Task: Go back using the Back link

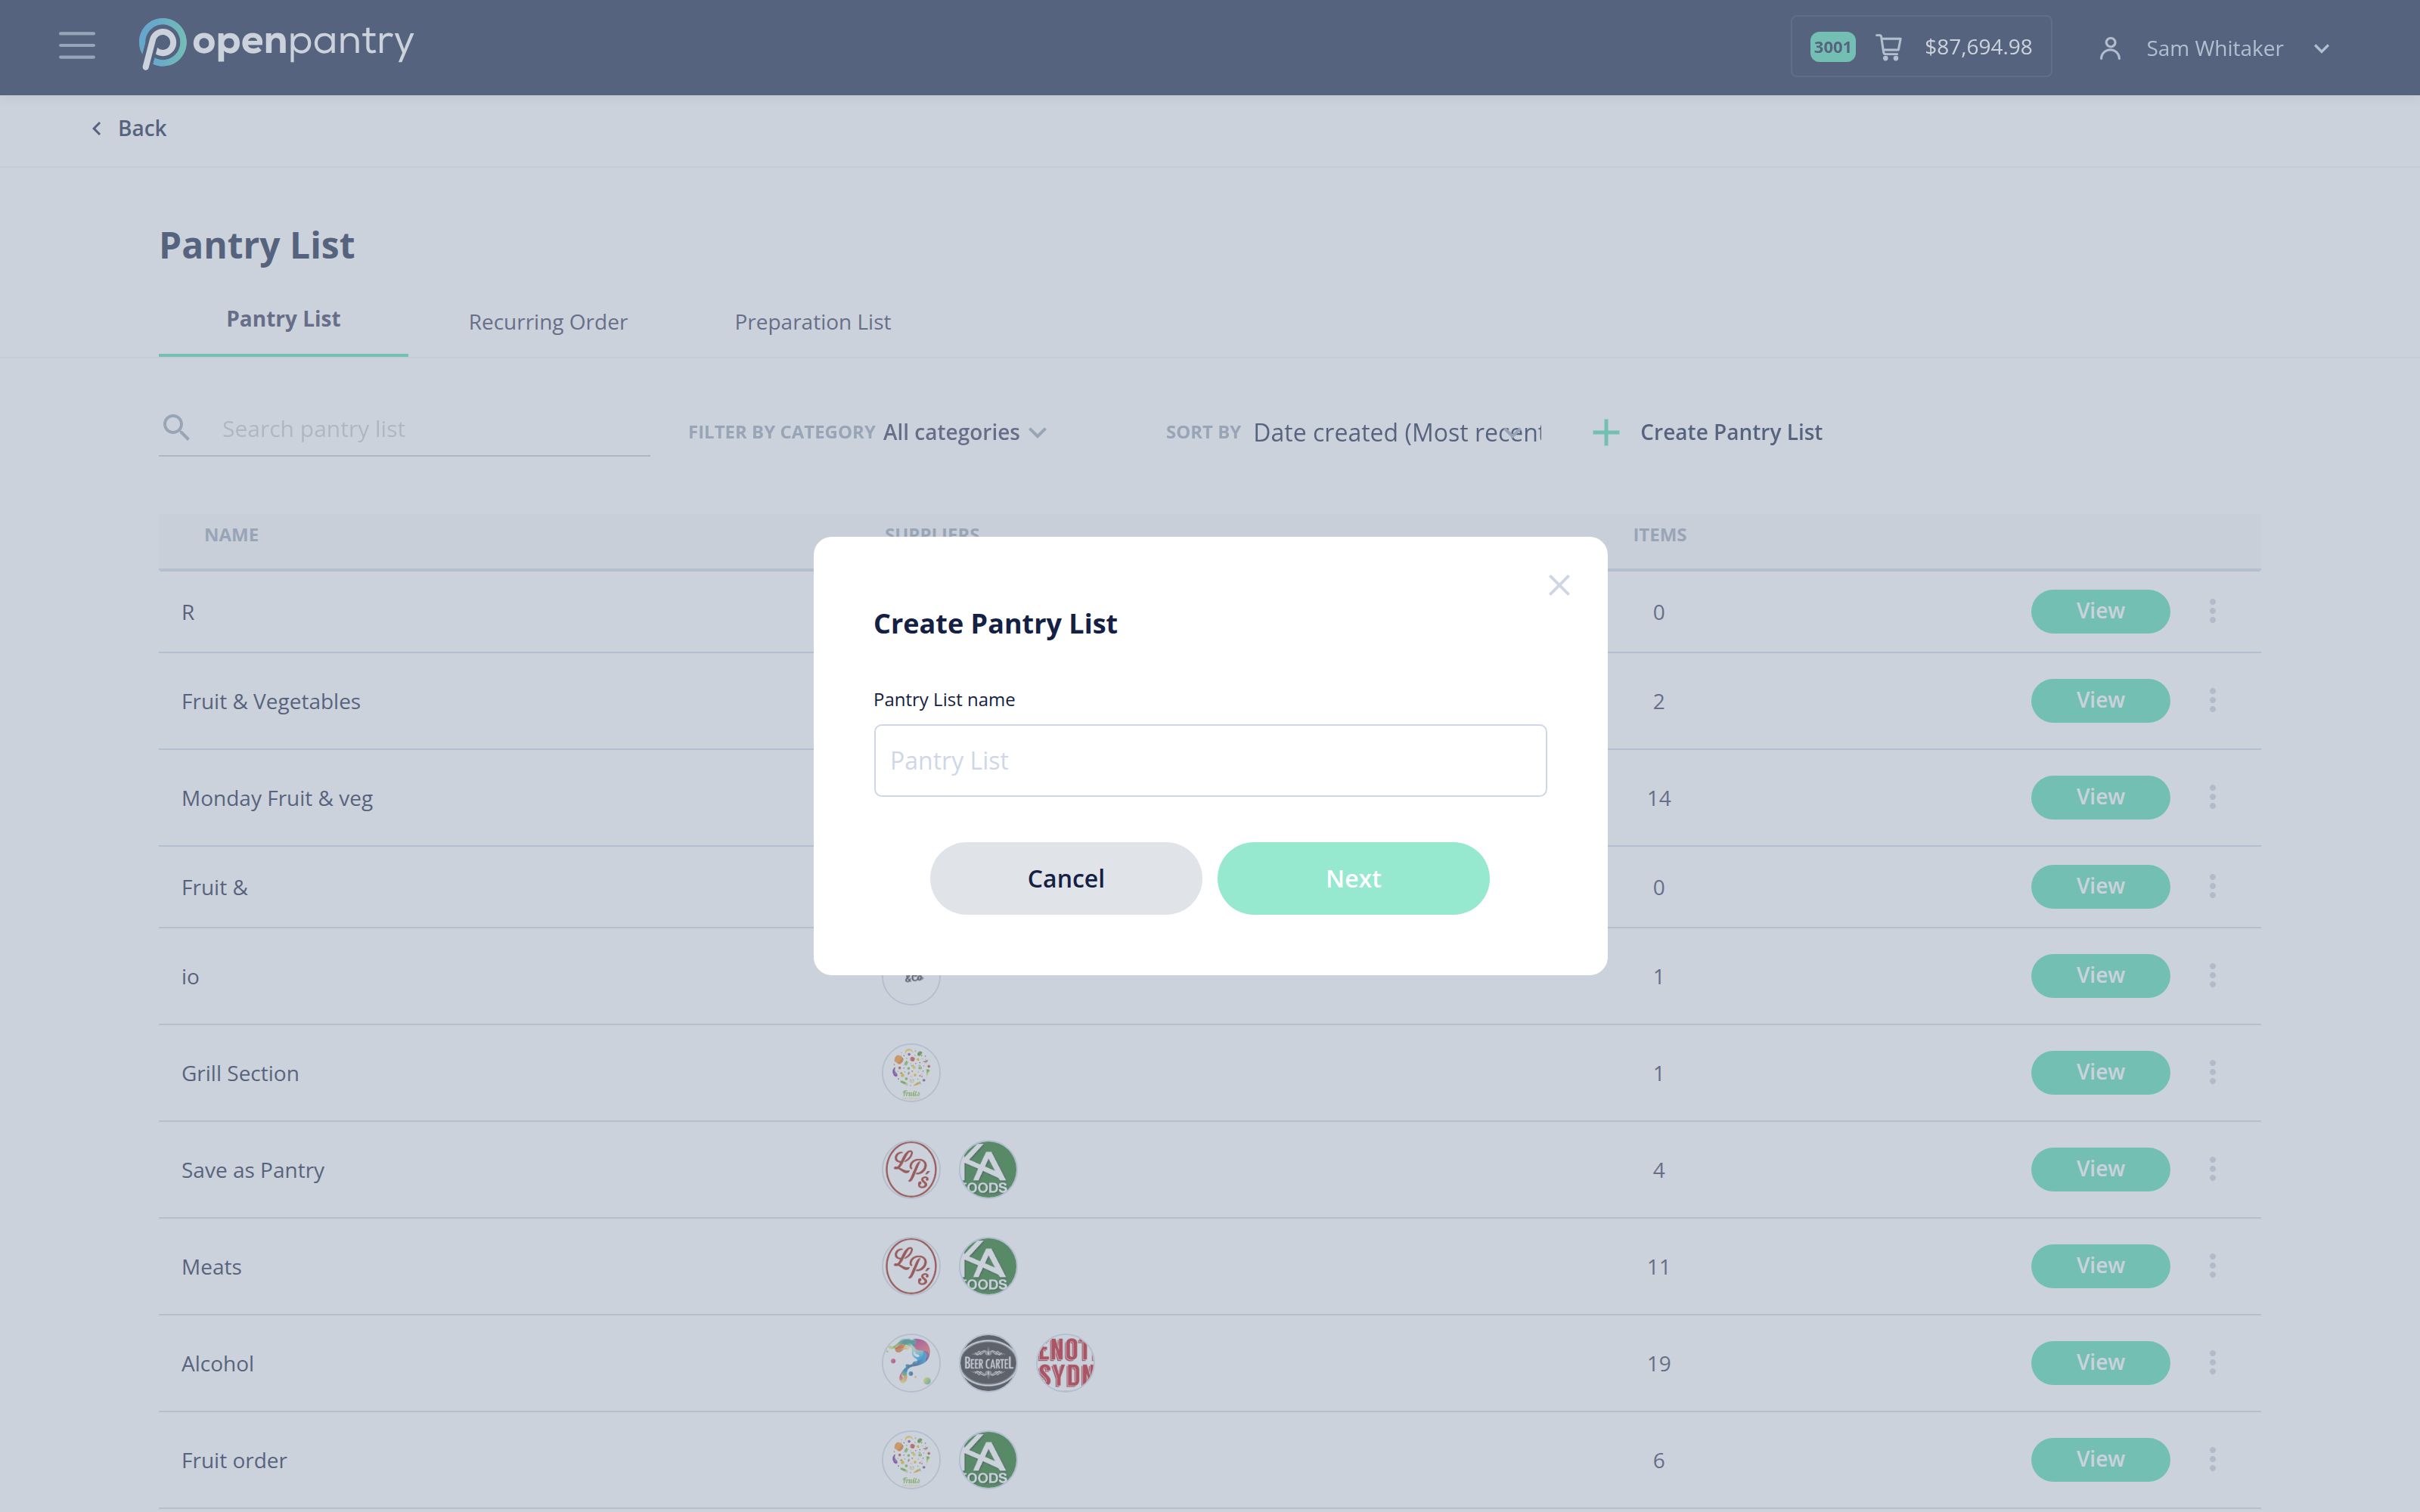Action: coord(130,128)
